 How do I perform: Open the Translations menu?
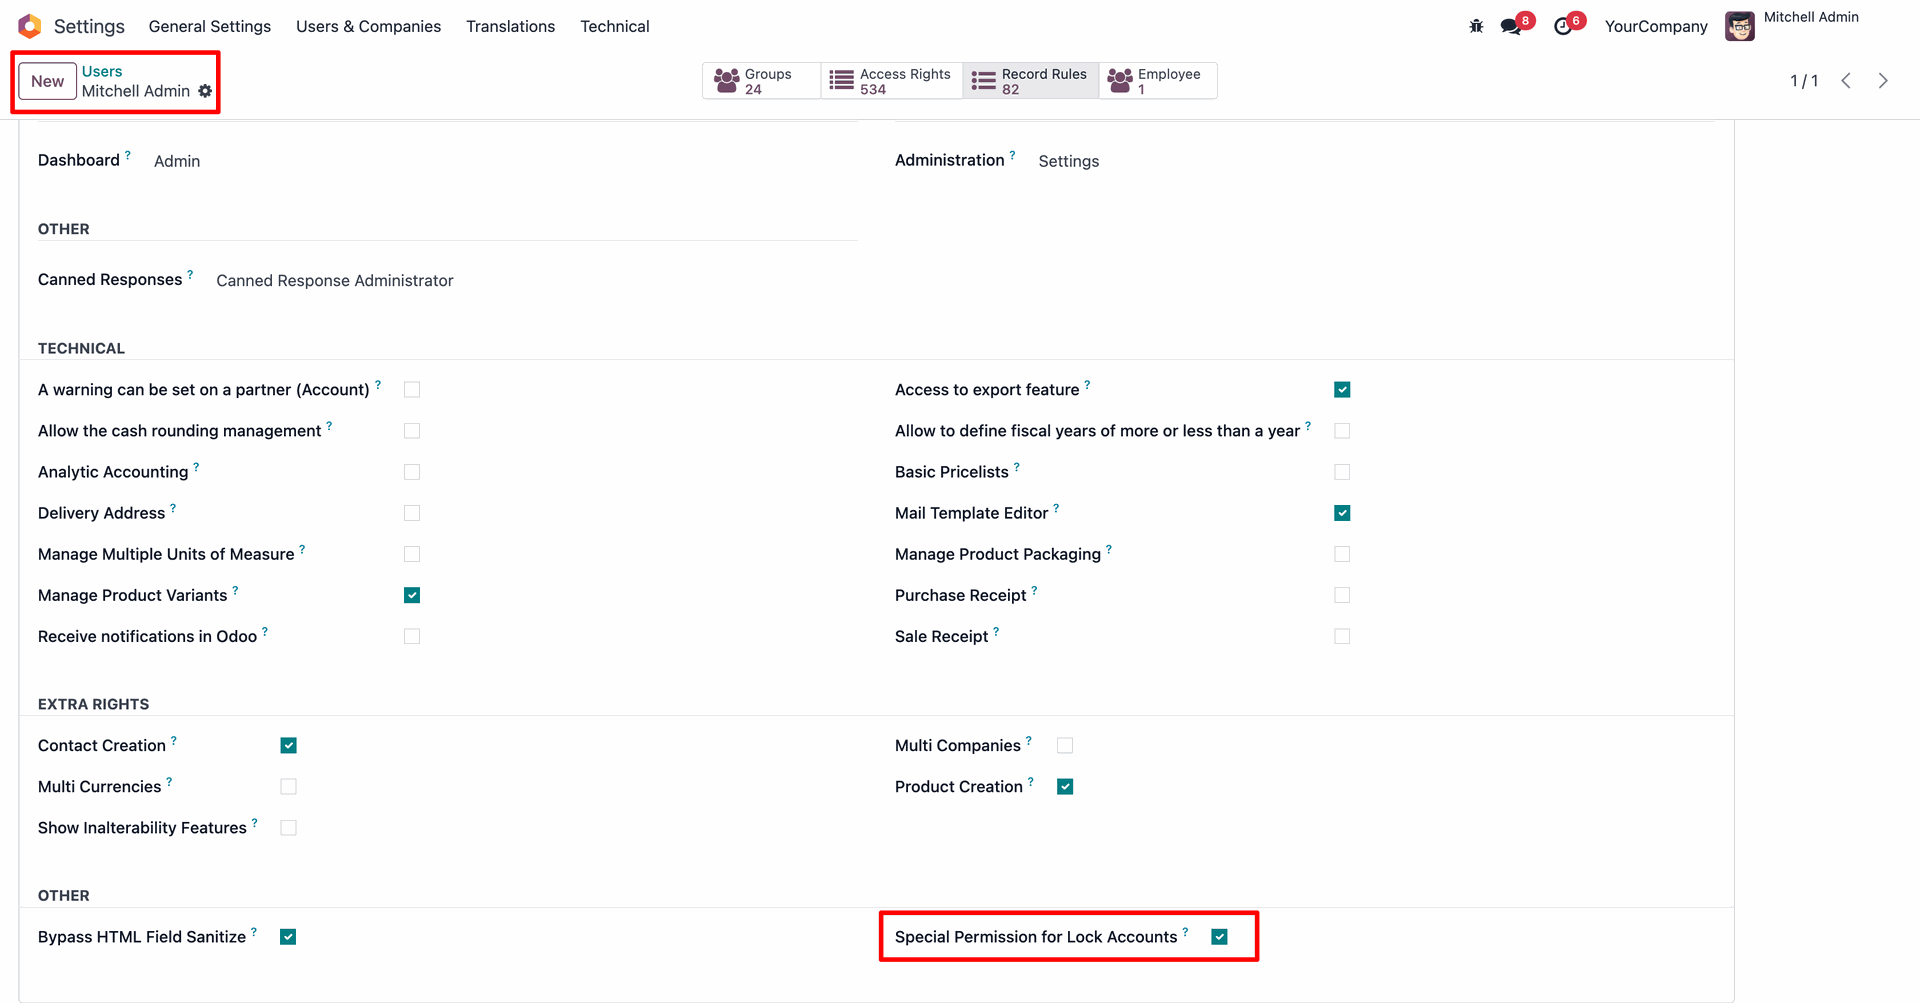coord(510,26)
